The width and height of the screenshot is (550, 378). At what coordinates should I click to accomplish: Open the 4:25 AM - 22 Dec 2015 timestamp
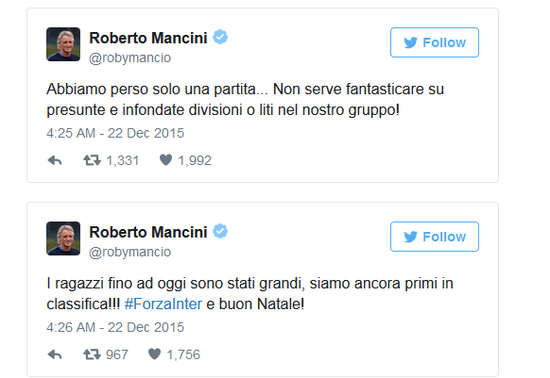pos(115,133)
